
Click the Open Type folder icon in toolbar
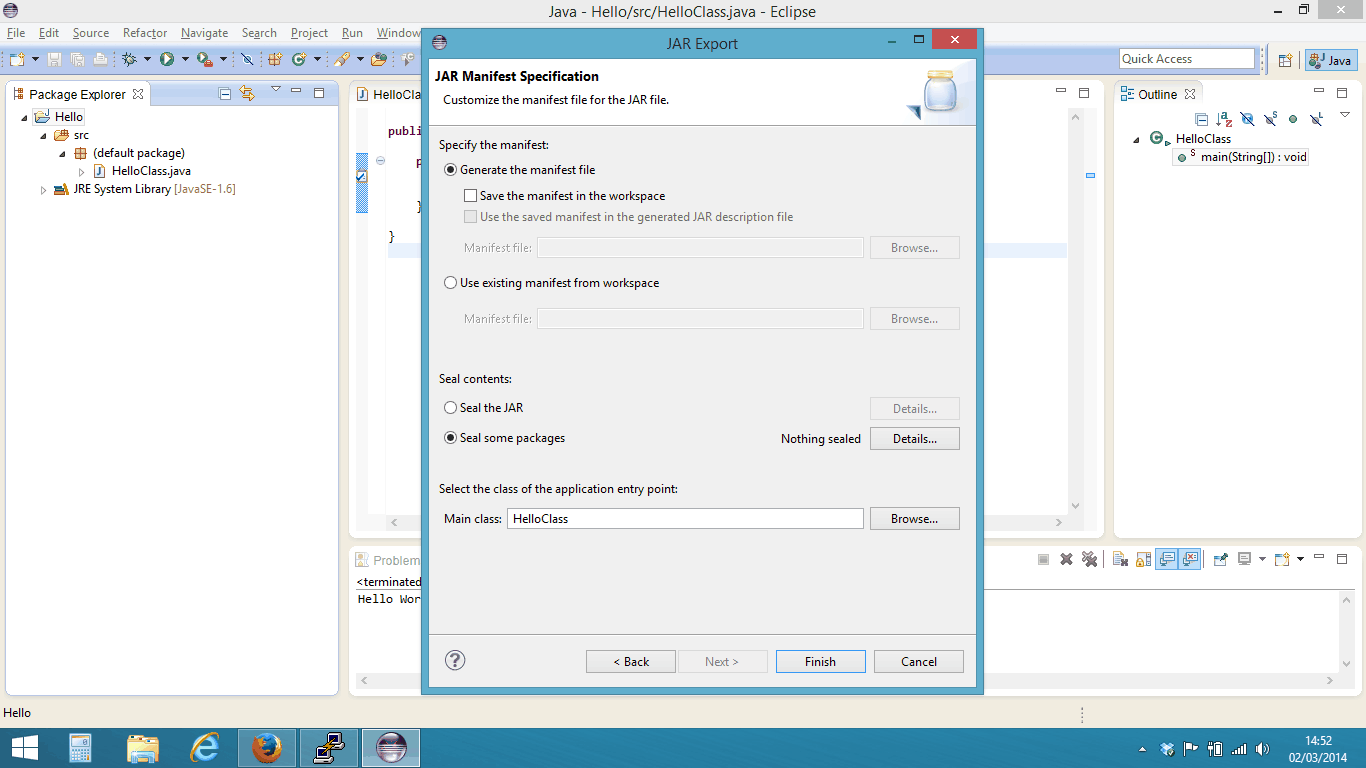click(379, 59)
